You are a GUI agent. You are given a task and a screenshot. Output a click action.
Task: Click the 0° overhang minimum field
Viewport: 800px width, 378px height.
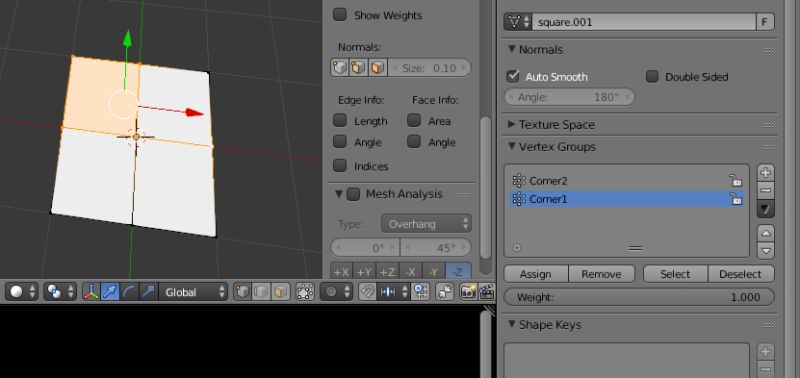[x=365, y=248]
